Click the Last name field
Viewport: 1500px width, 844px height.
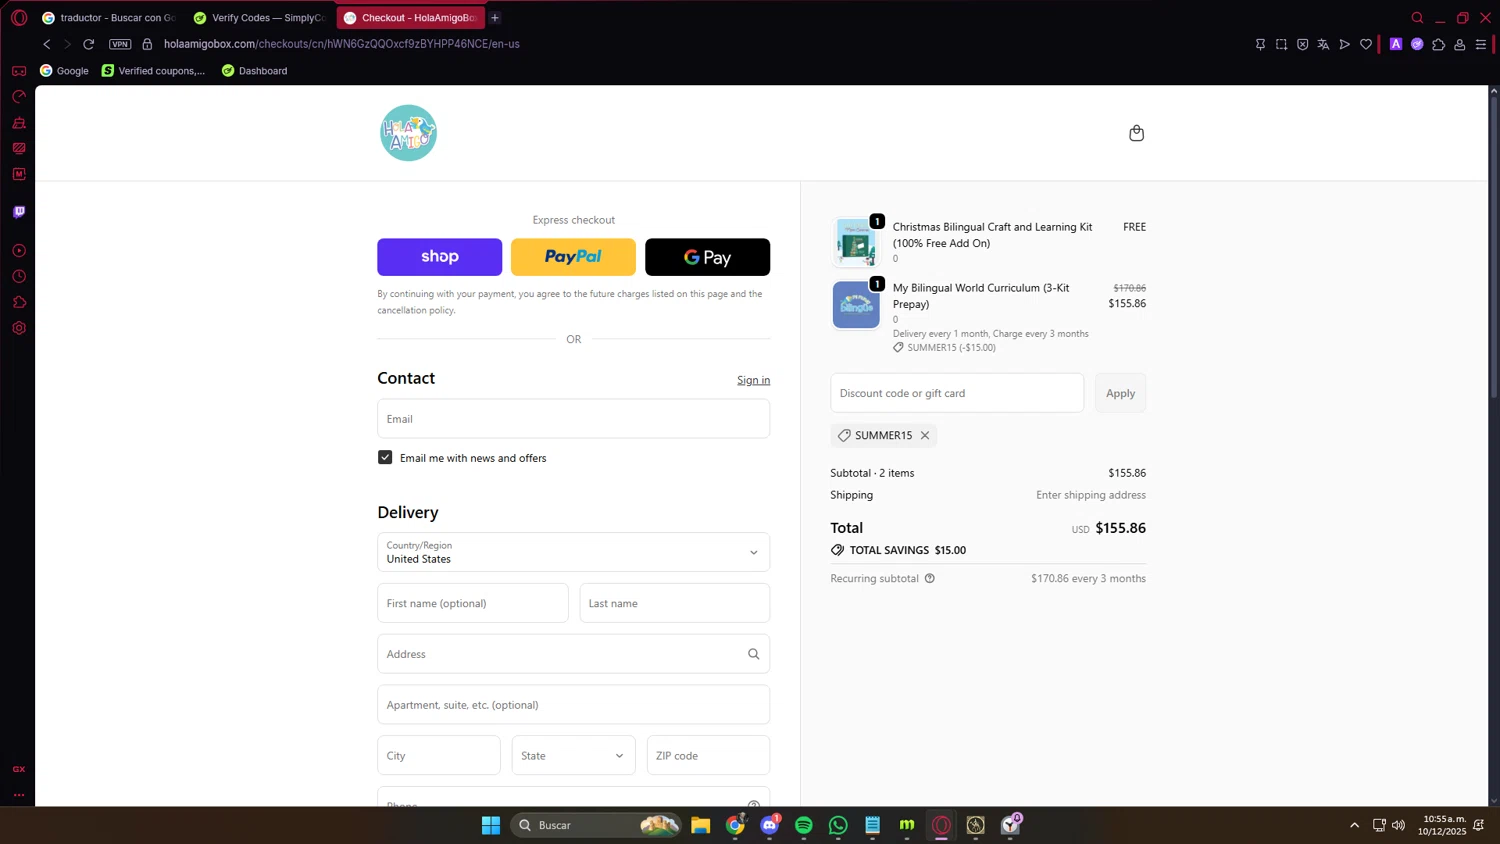point(674,603)
